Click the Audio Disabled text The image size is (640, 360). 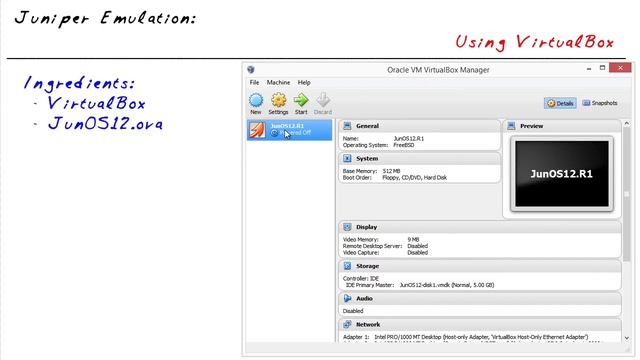coord(353,311)
